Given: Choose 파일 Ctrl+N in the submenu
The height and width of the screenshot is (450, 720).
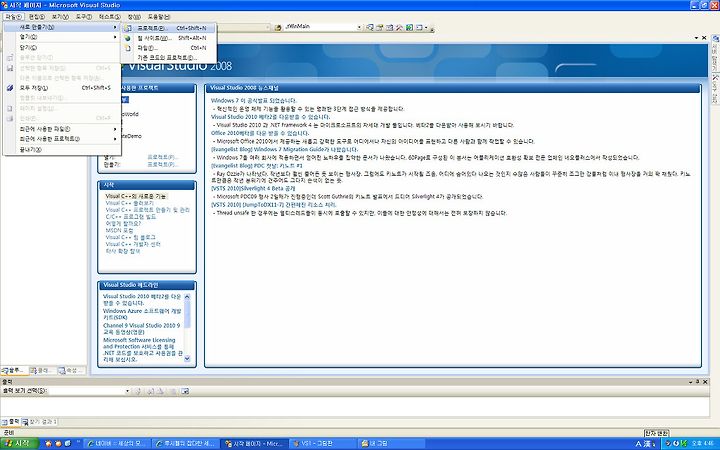Looking at the screenshot, I should click(168, 48).
